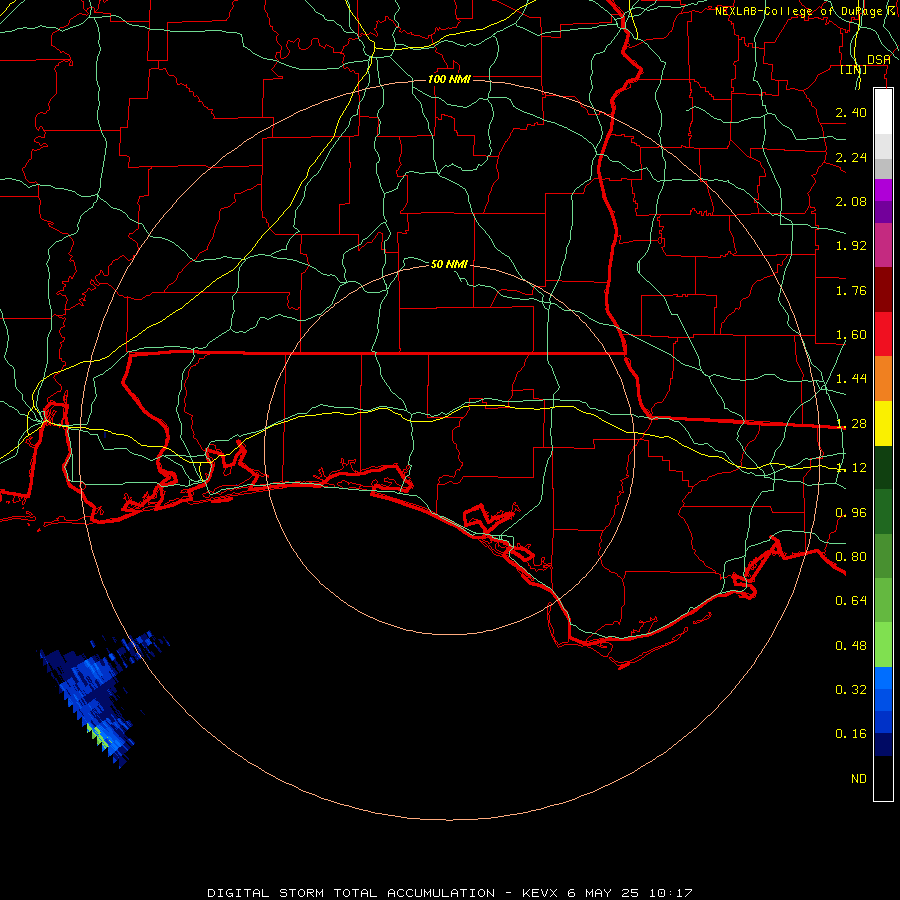Select the bright purple legend swatch

point(883,190)
